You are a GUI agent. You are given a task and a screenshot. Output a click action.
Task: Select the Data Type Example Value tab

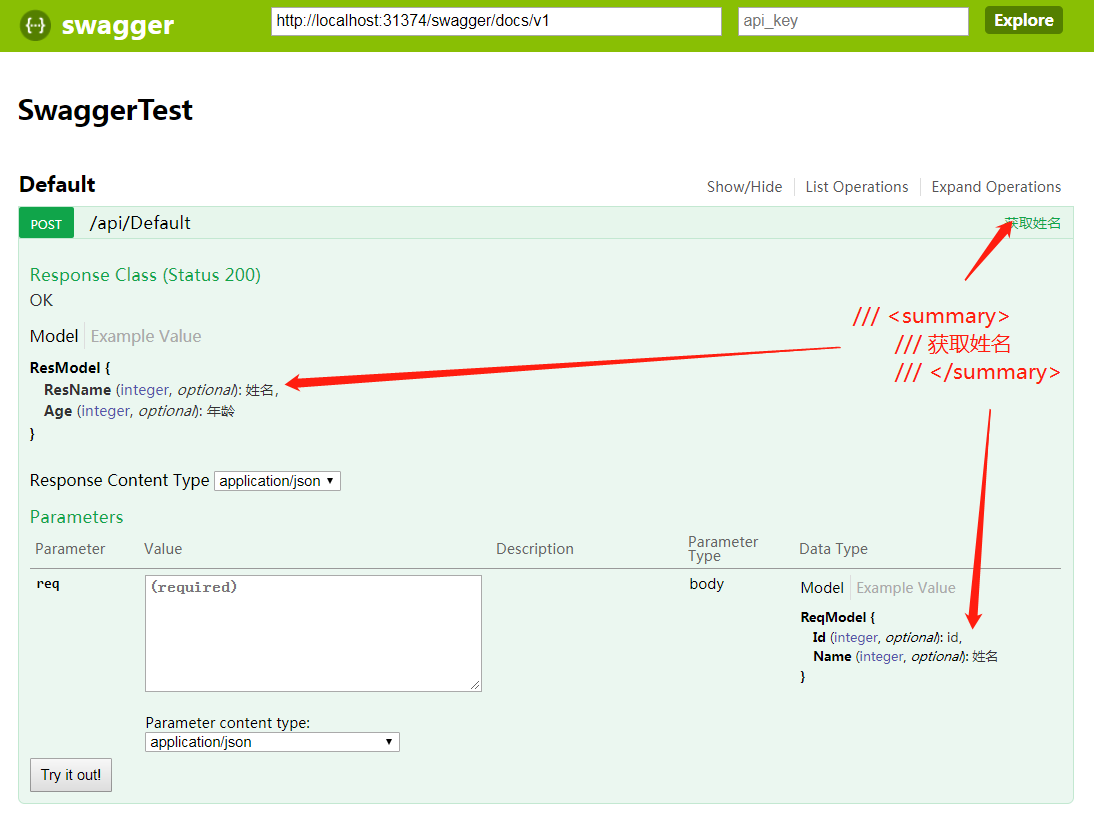(x=906, y=588)
